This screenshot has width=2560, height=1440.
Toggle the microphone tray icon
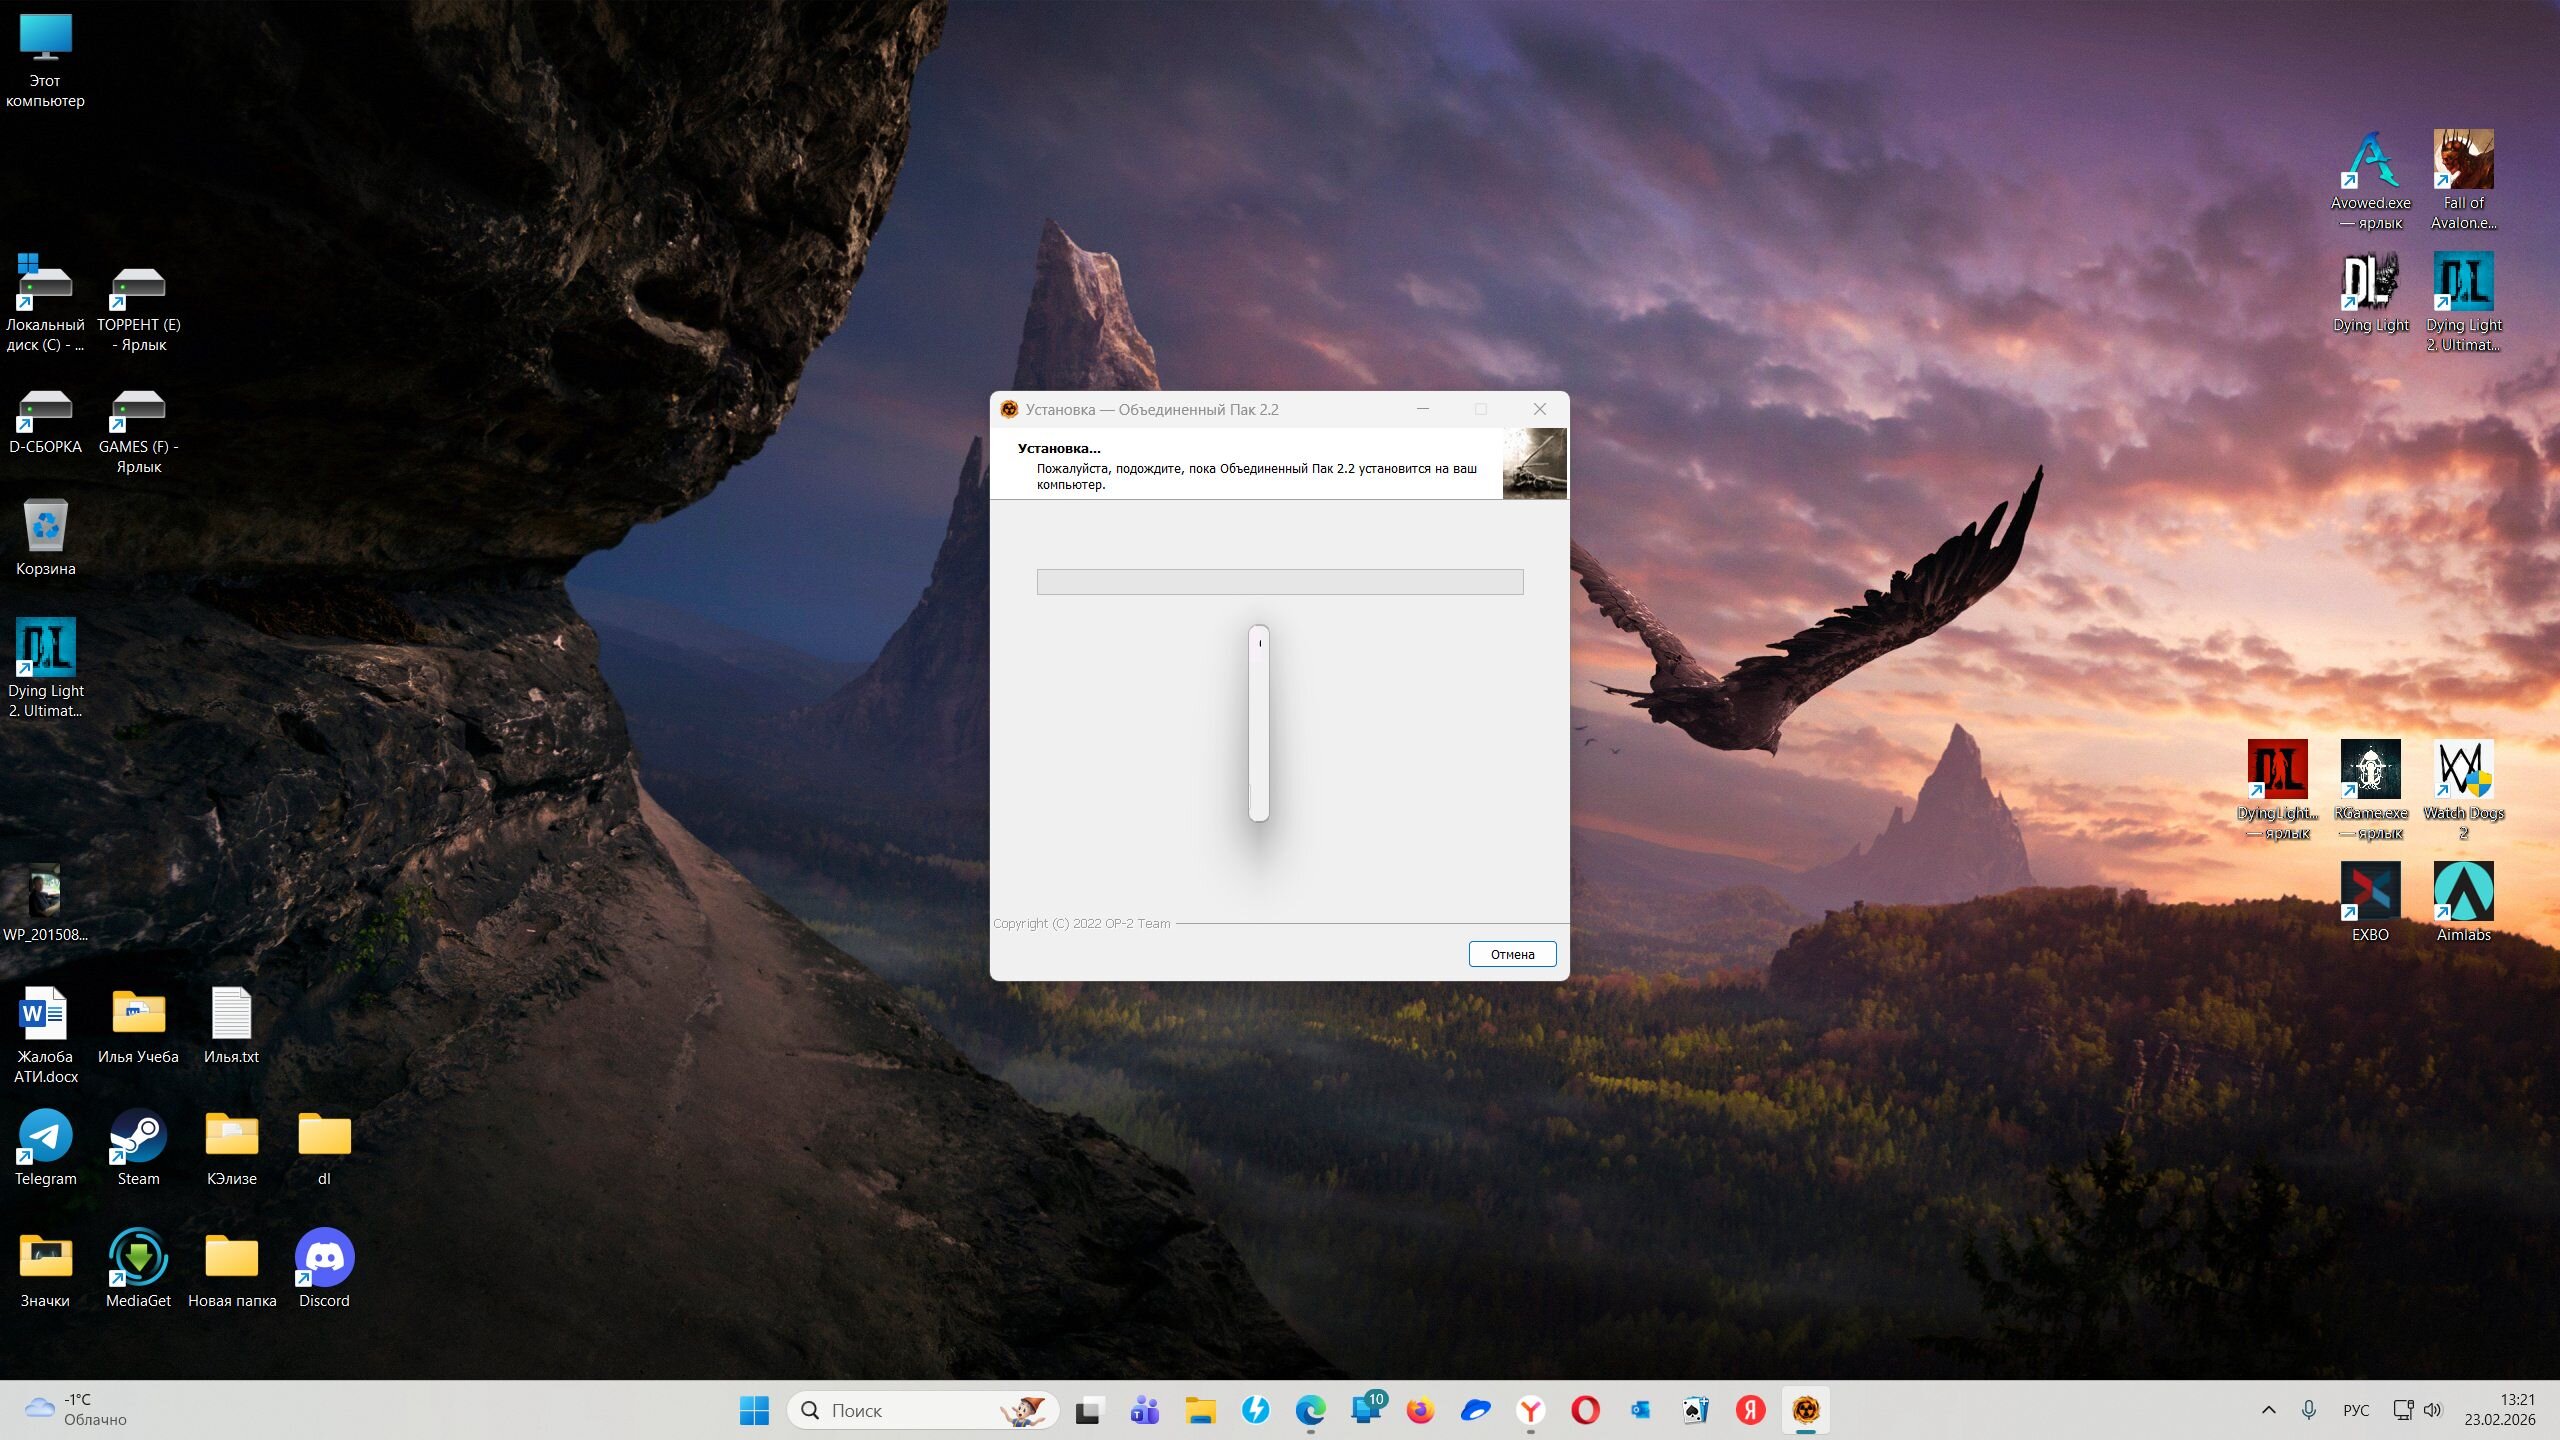coord(2308,1410)
